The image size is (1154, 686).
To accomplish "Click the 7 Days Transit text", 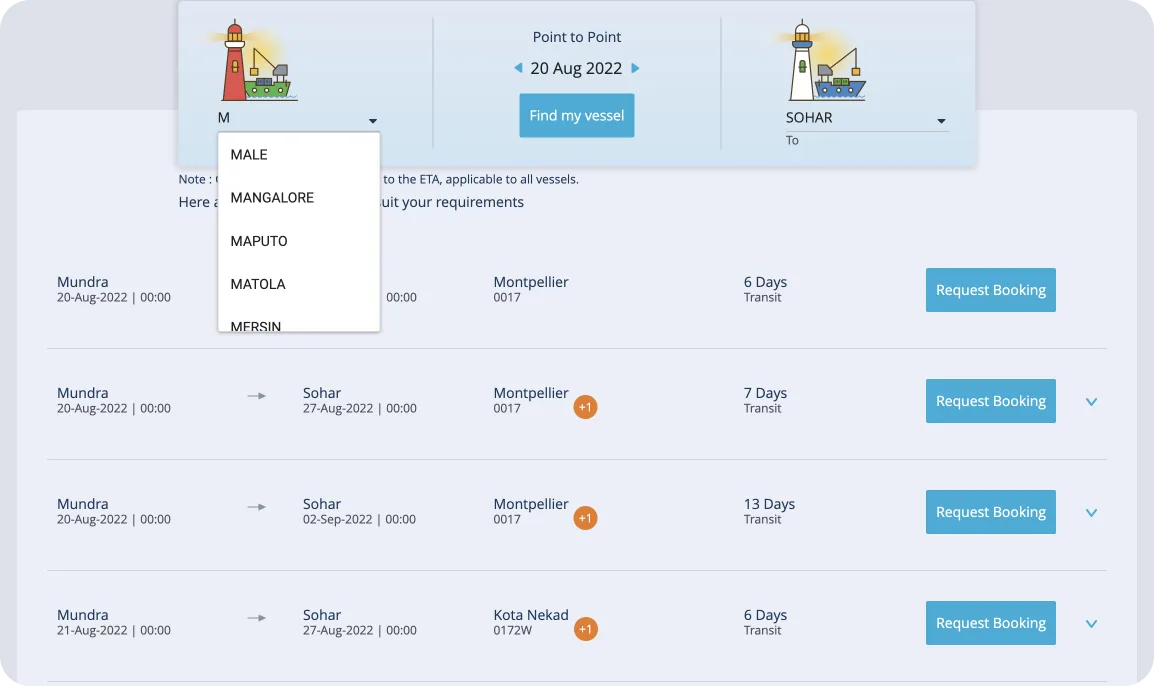I will tap(765, 400).
